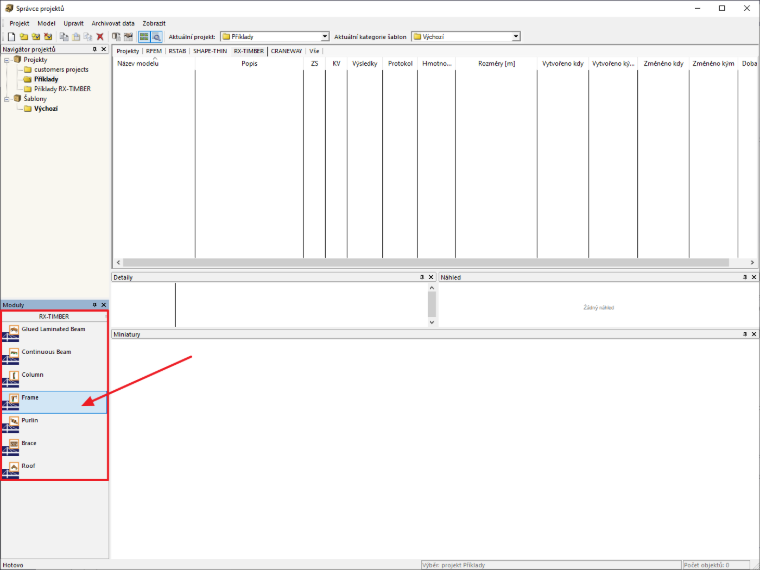Pin the Miniatury panel

pos(745,334)
